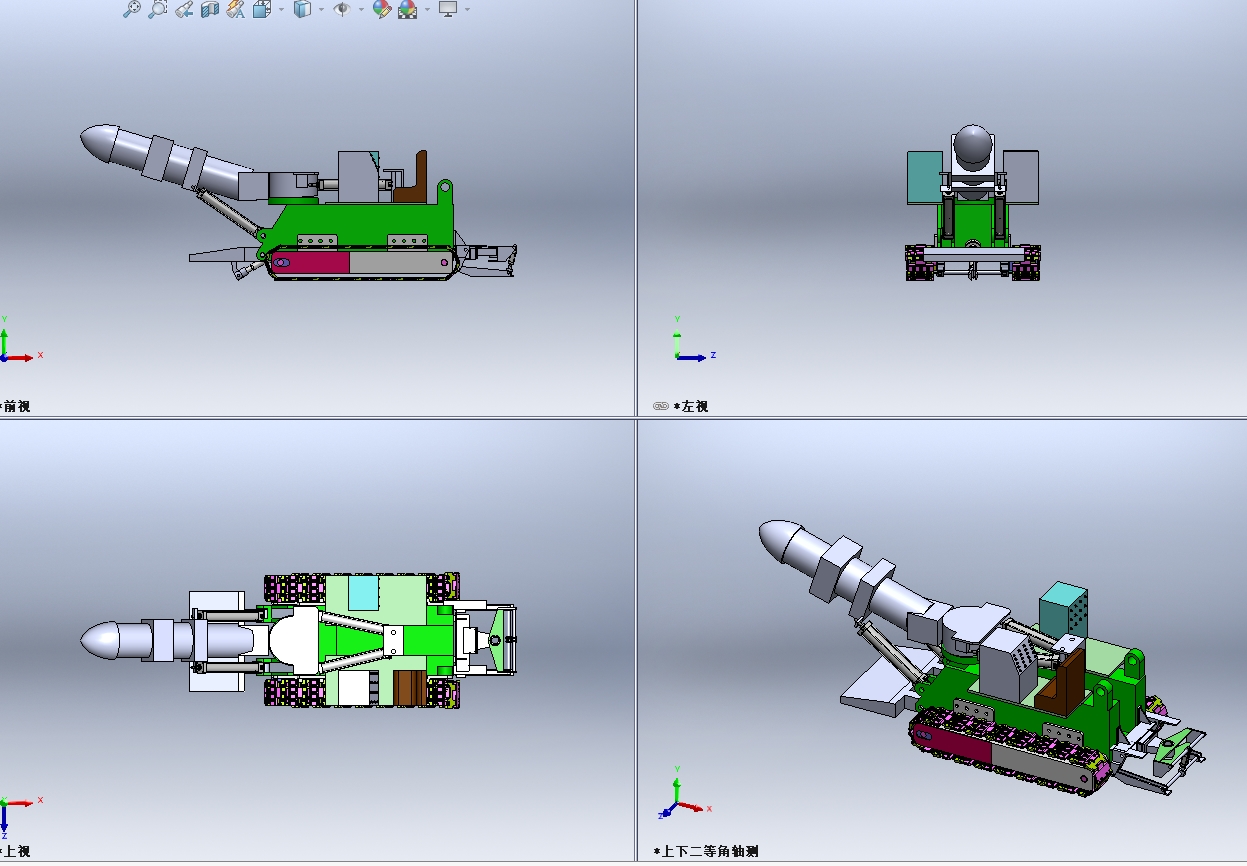
Task: Click the View Settings monitor icon
Action: click(x=448, y=9)
